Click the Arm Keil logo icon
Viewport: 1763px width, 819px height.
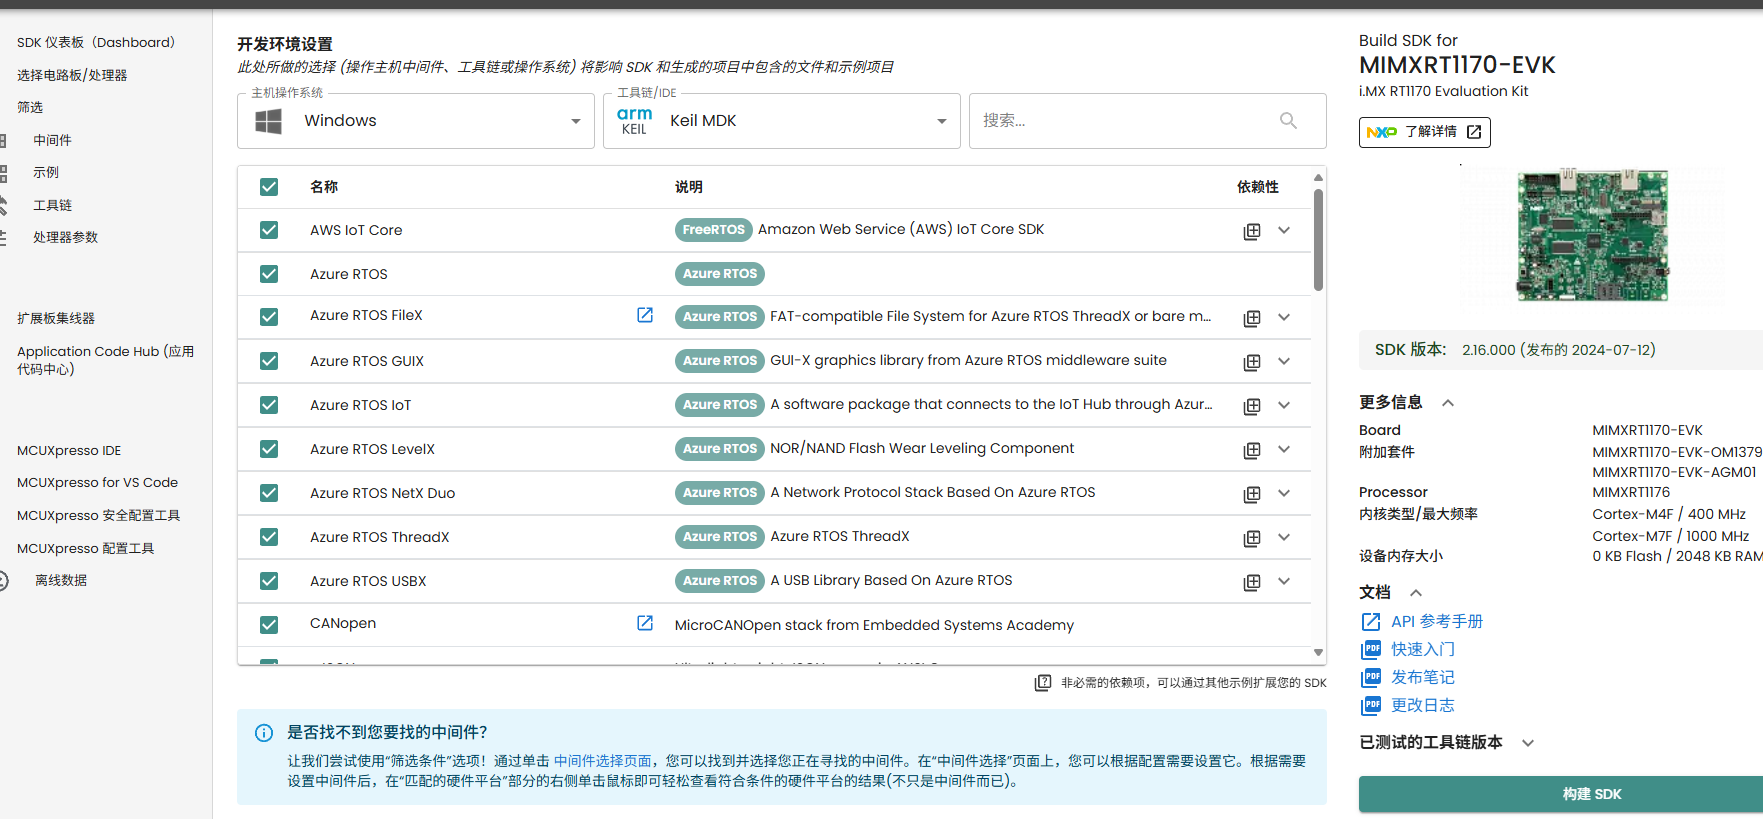tap(634, 121)
